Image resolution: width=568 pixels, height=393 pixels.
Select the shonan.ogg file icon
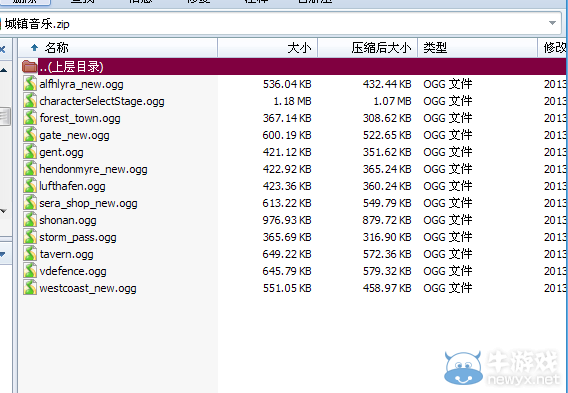pyautogui.click(x=30, y=220)
